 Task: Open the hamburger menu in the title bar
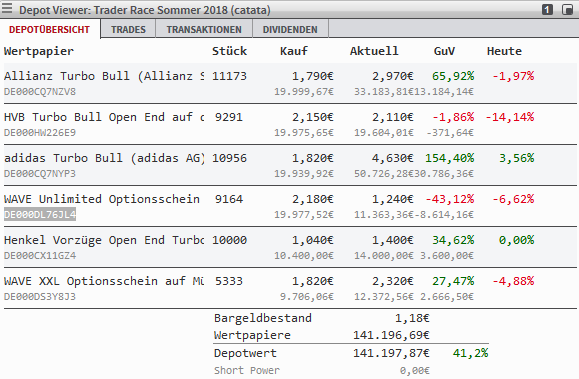pos(7,8)
